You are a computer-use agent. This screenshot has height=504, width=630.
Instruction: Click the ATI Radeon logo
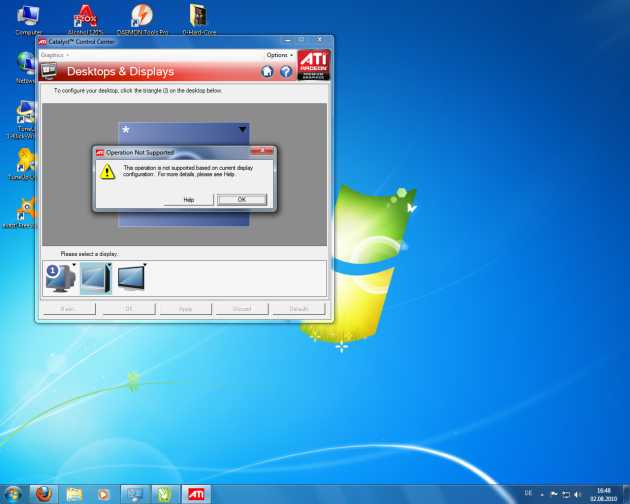click(313, 65)
